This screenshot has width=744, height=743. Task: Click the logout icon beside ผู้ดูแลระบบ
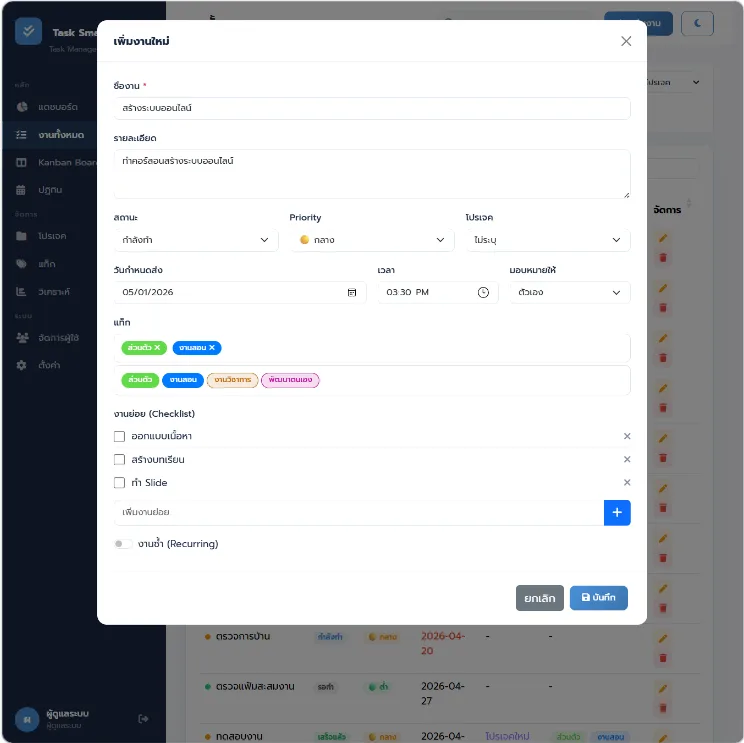point(143,719)
